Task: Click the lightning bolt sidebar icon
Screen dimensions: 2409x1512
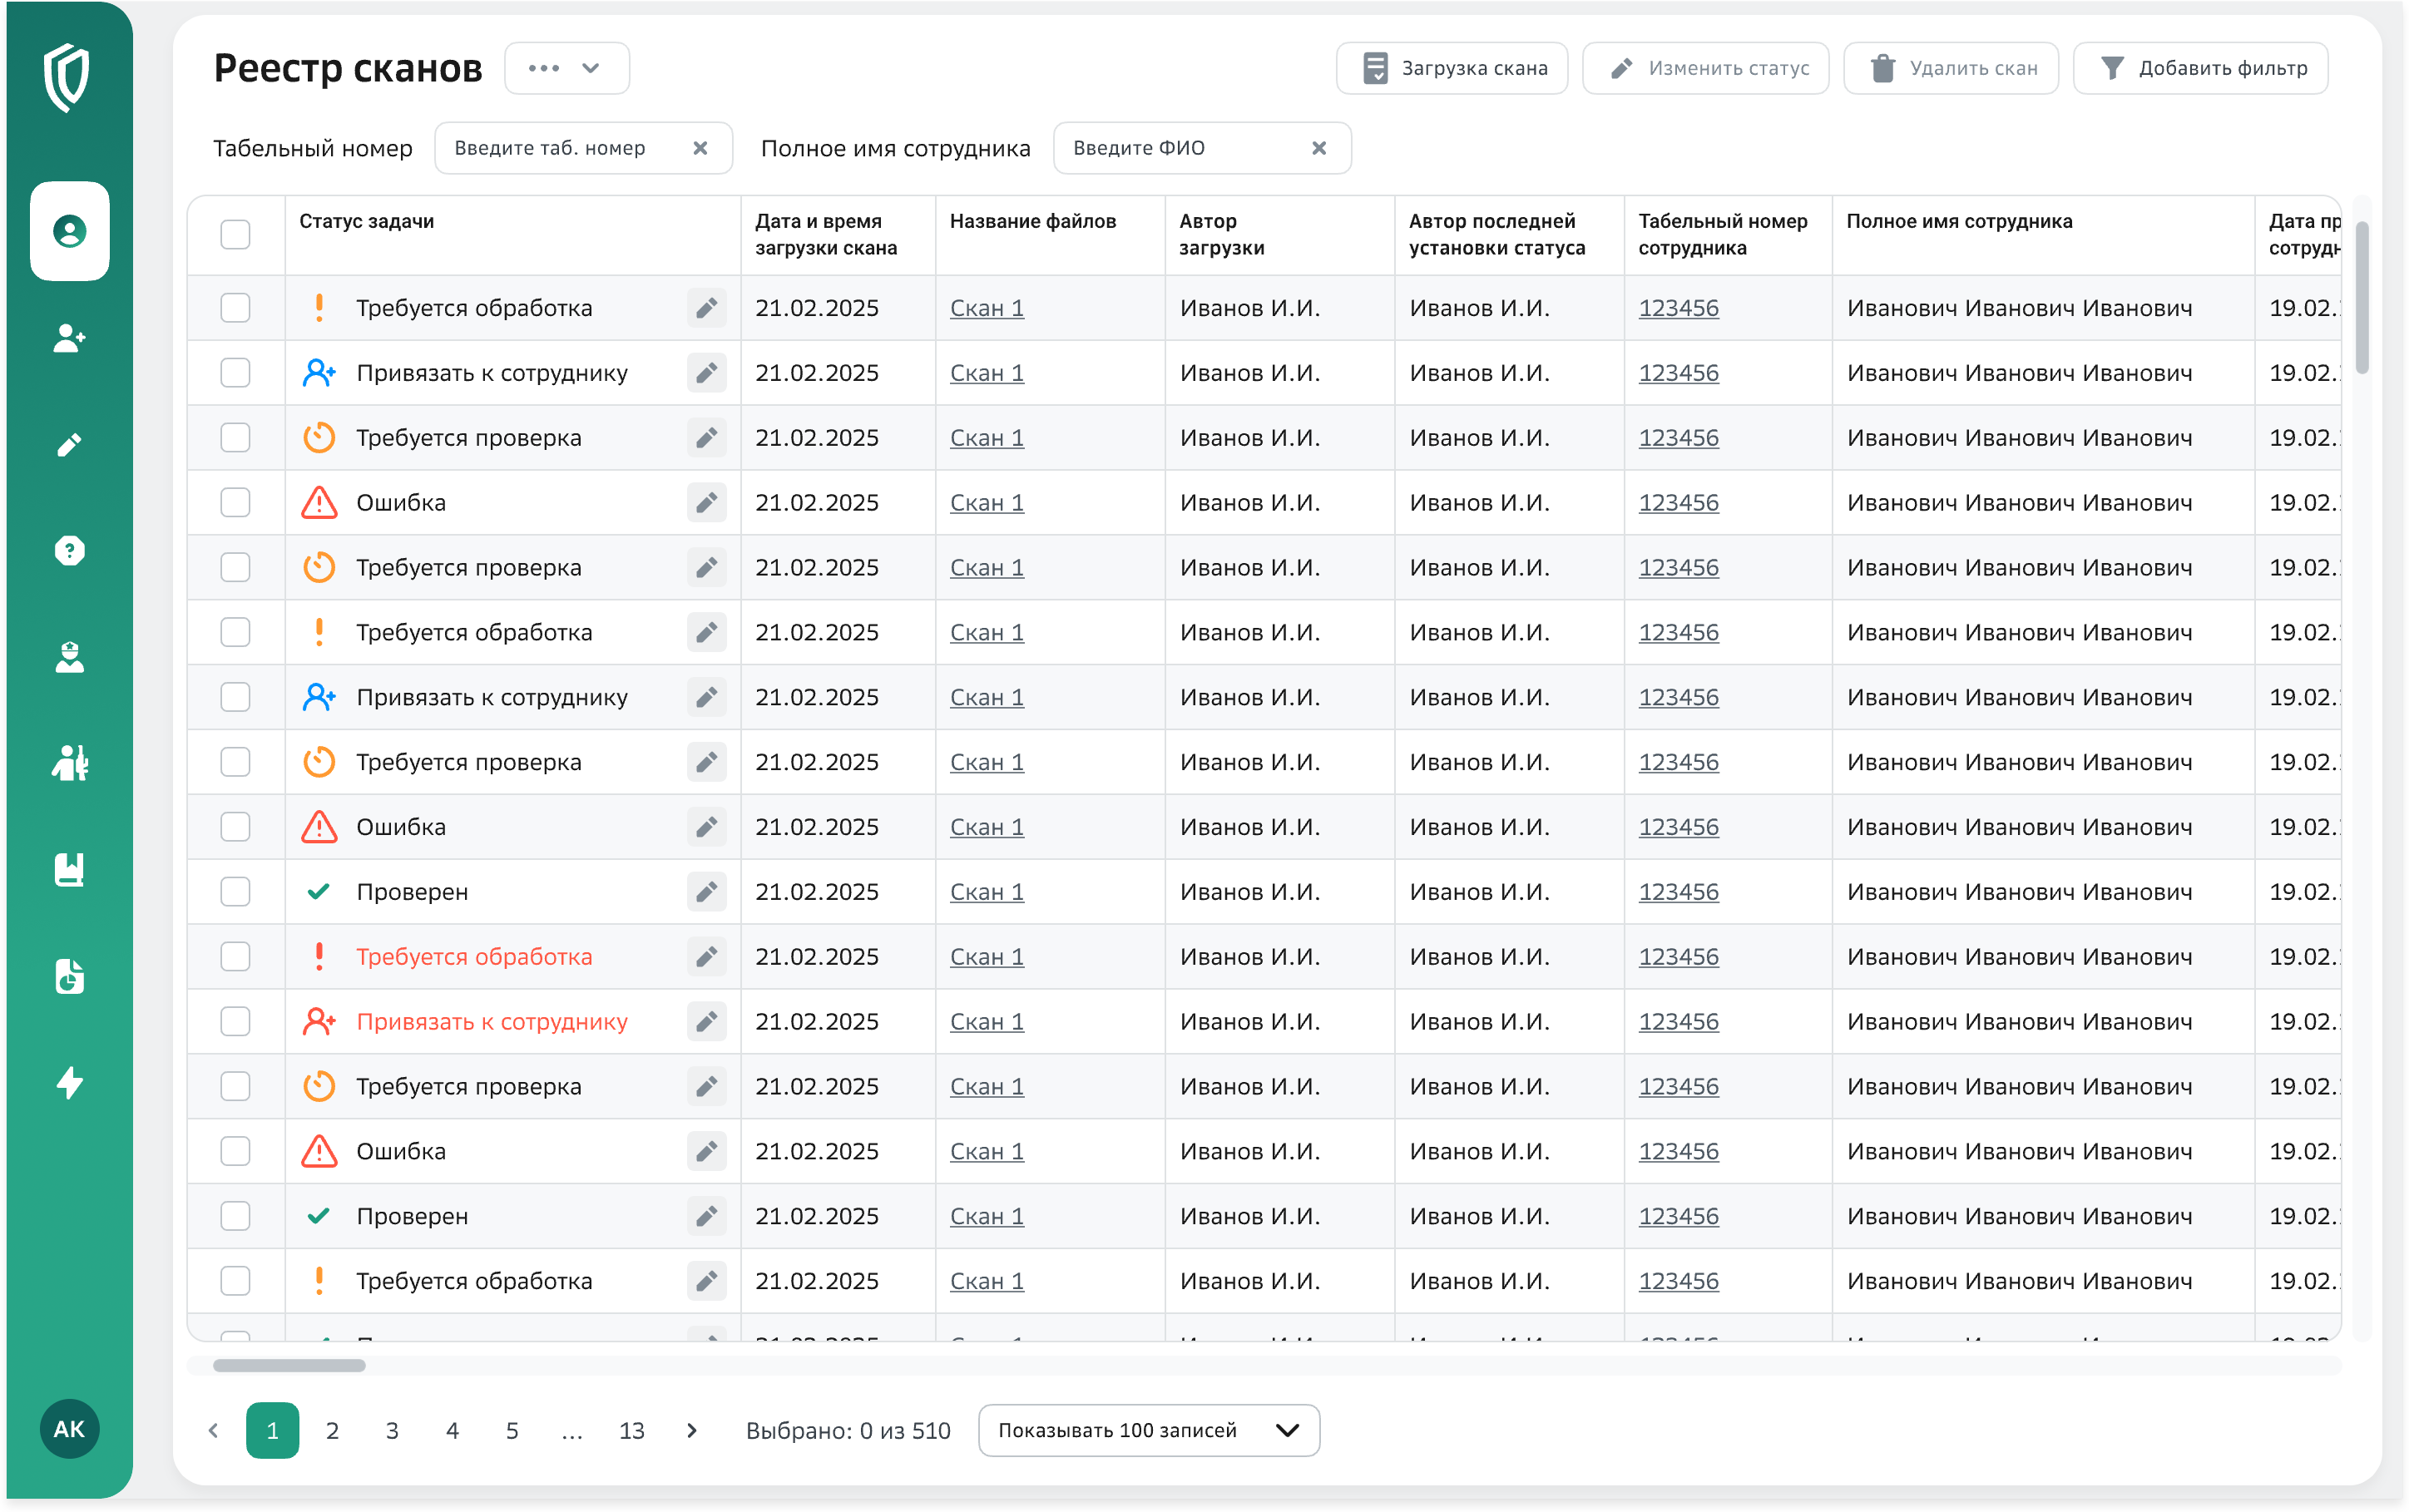Action: pos(69,1082)
